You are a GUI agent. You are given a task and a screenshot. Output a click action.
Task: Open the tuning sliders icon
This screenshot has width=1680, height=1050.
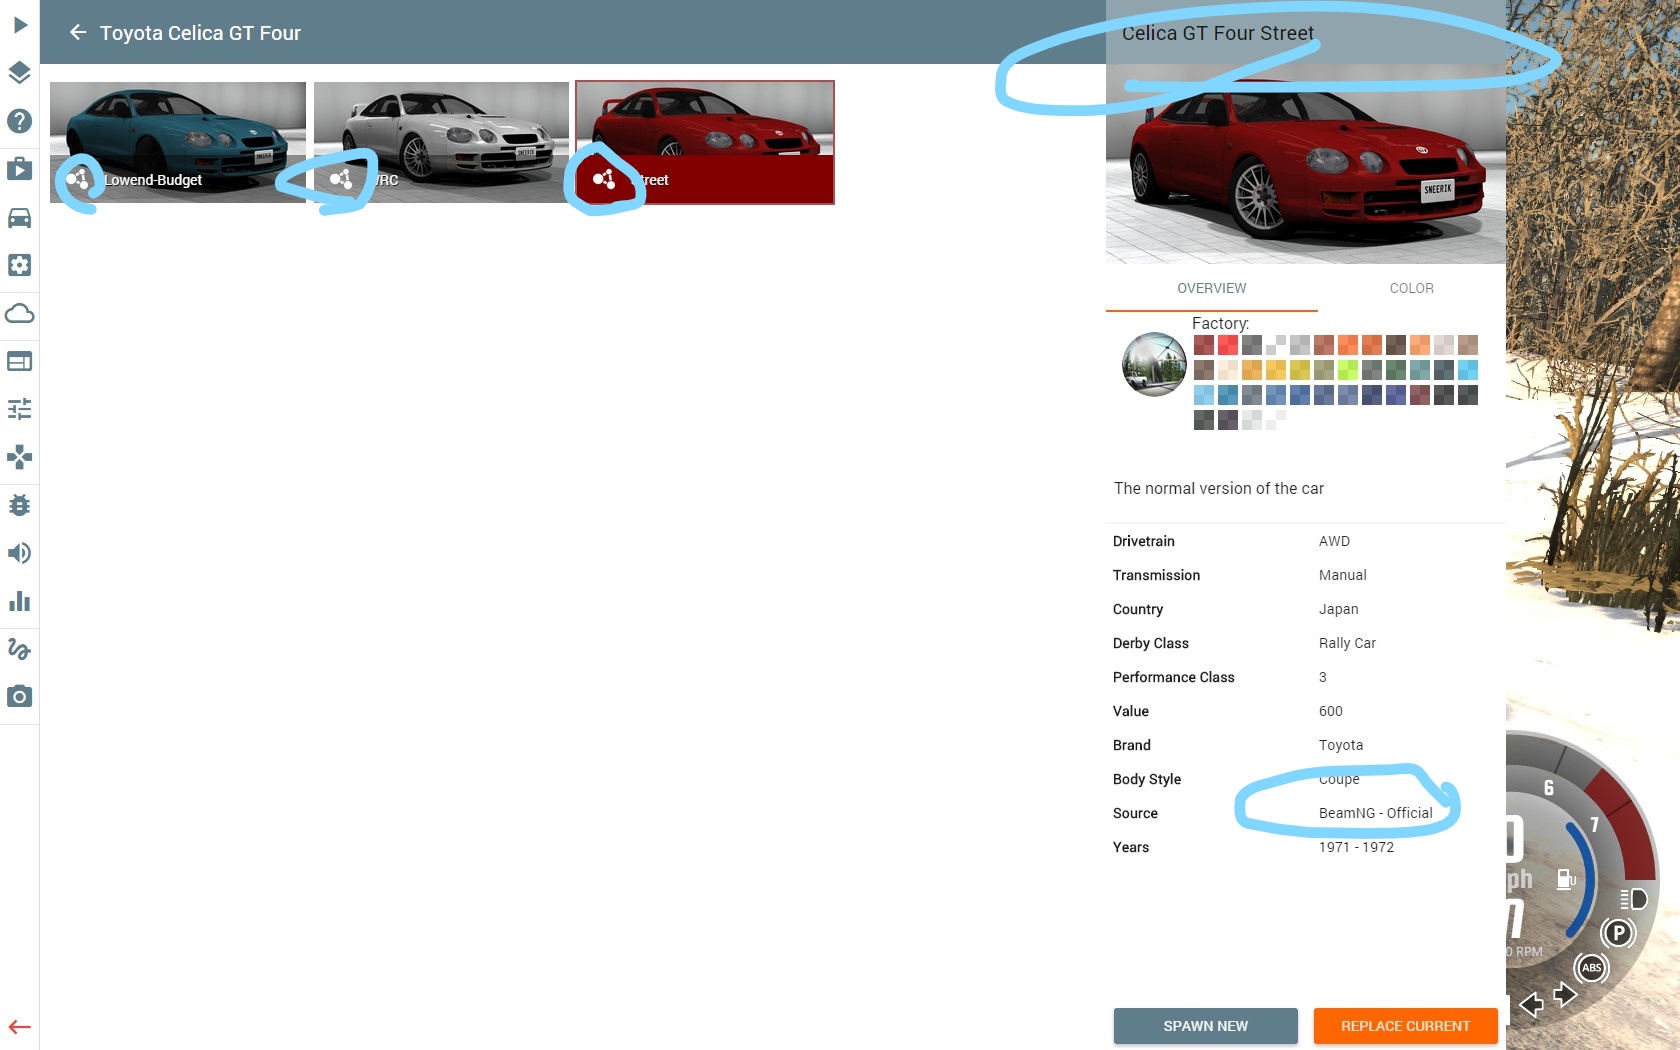[x=19, y=409]
